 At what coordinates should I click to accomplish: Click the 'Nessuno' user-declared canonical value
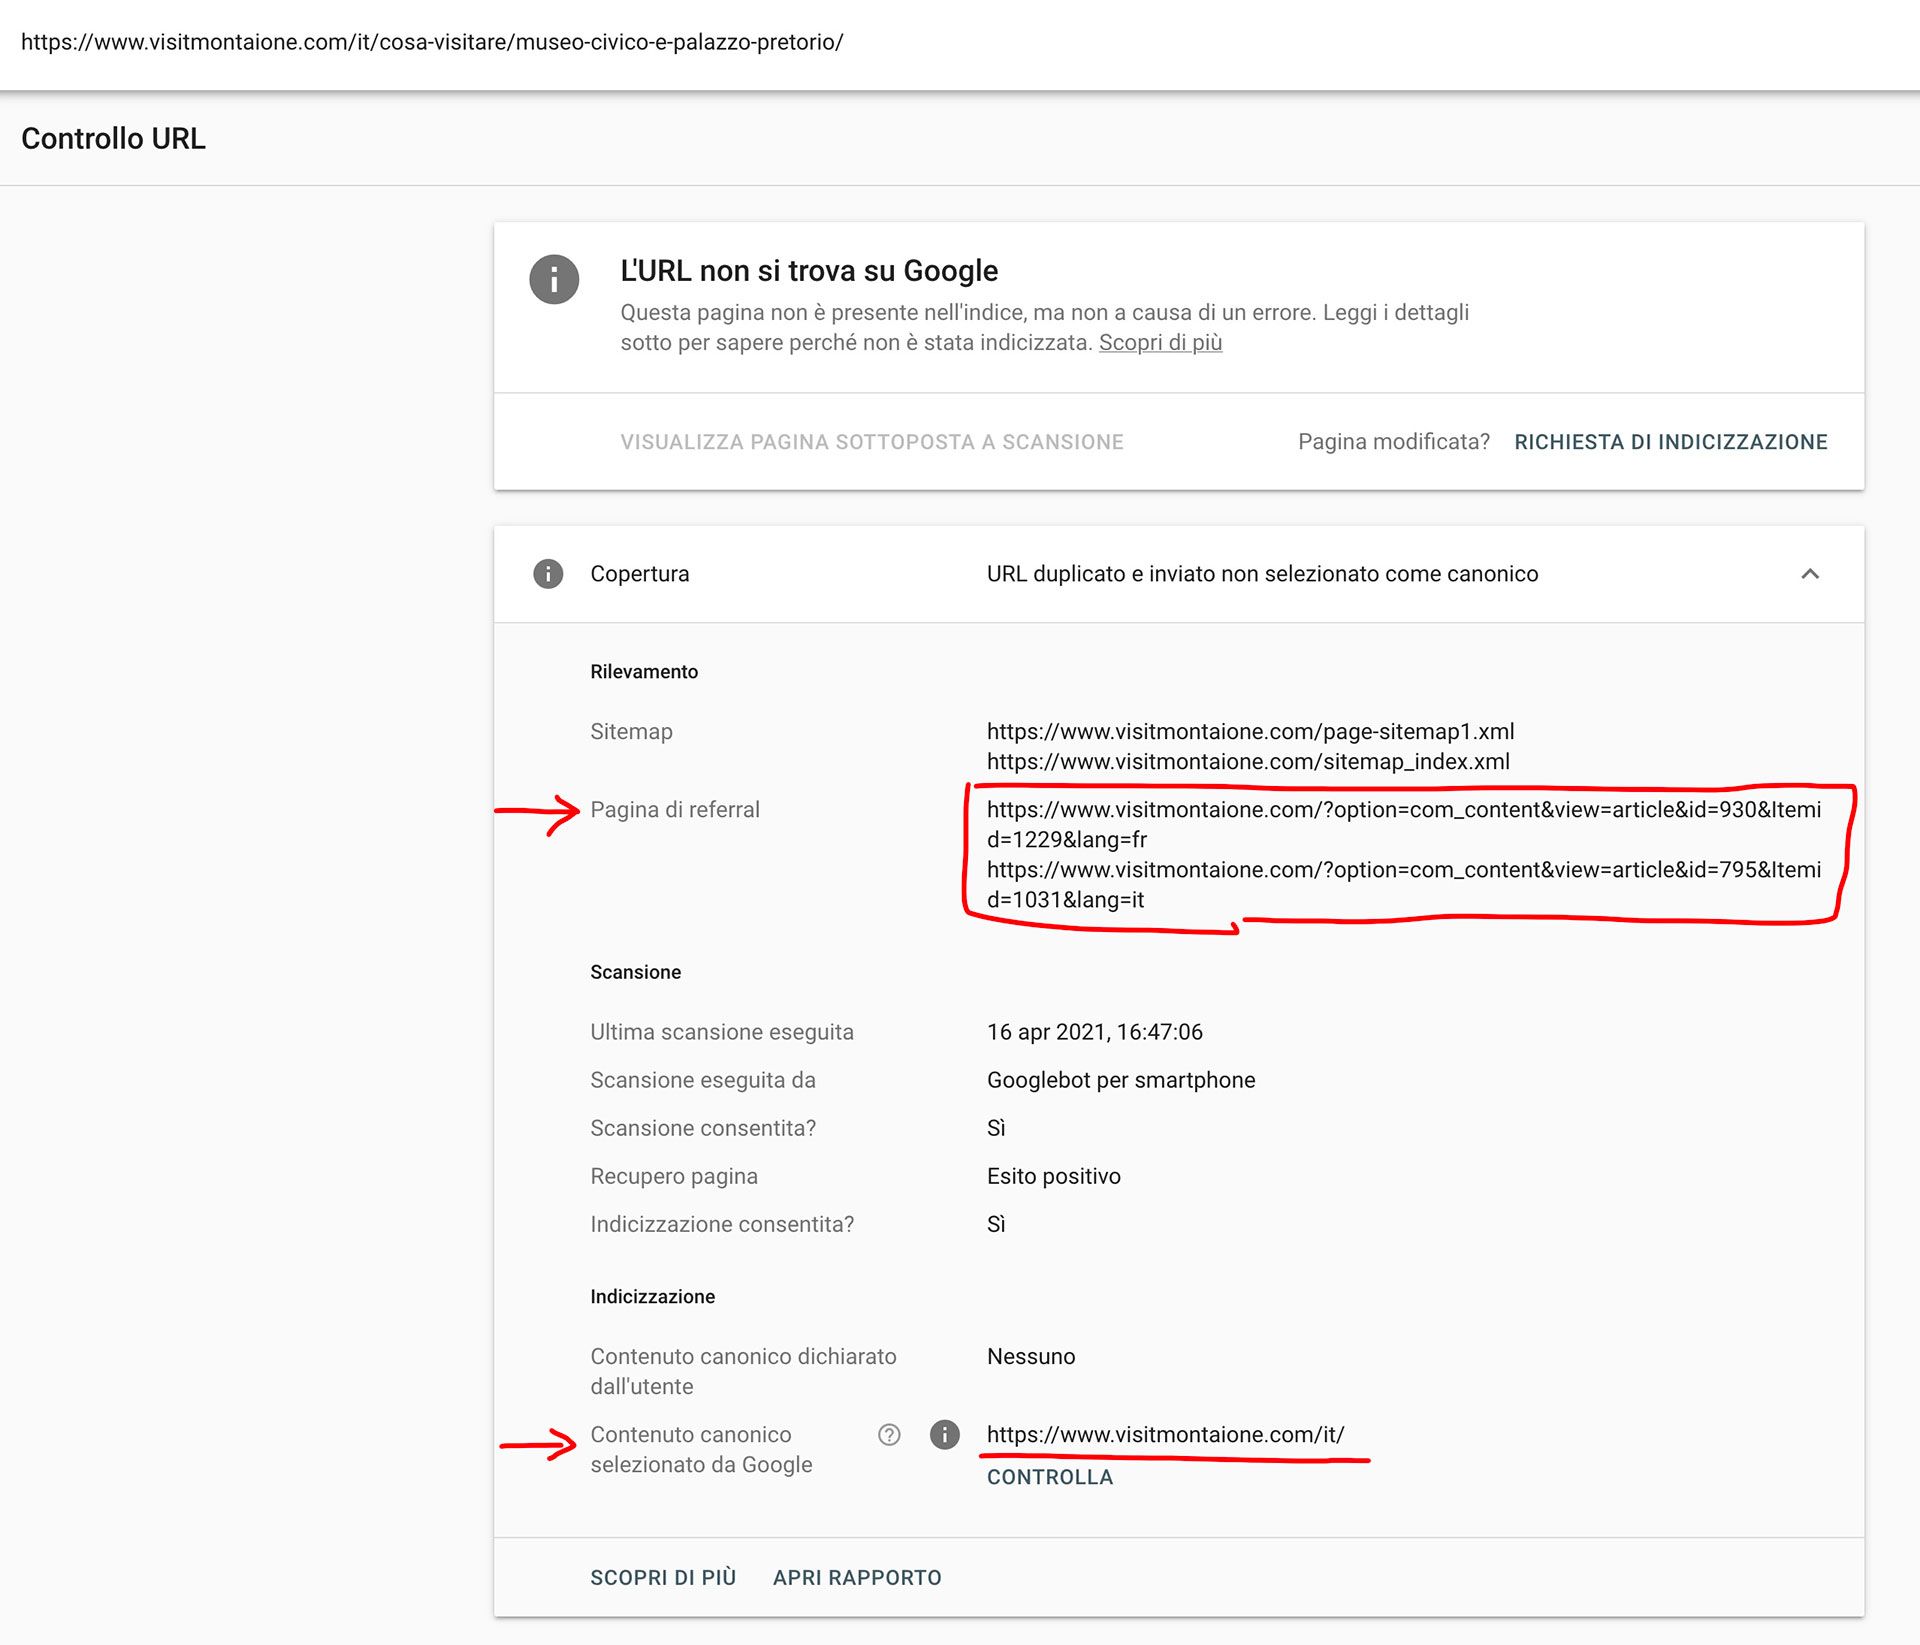pyautogui.click(x=1031, y=1357)
